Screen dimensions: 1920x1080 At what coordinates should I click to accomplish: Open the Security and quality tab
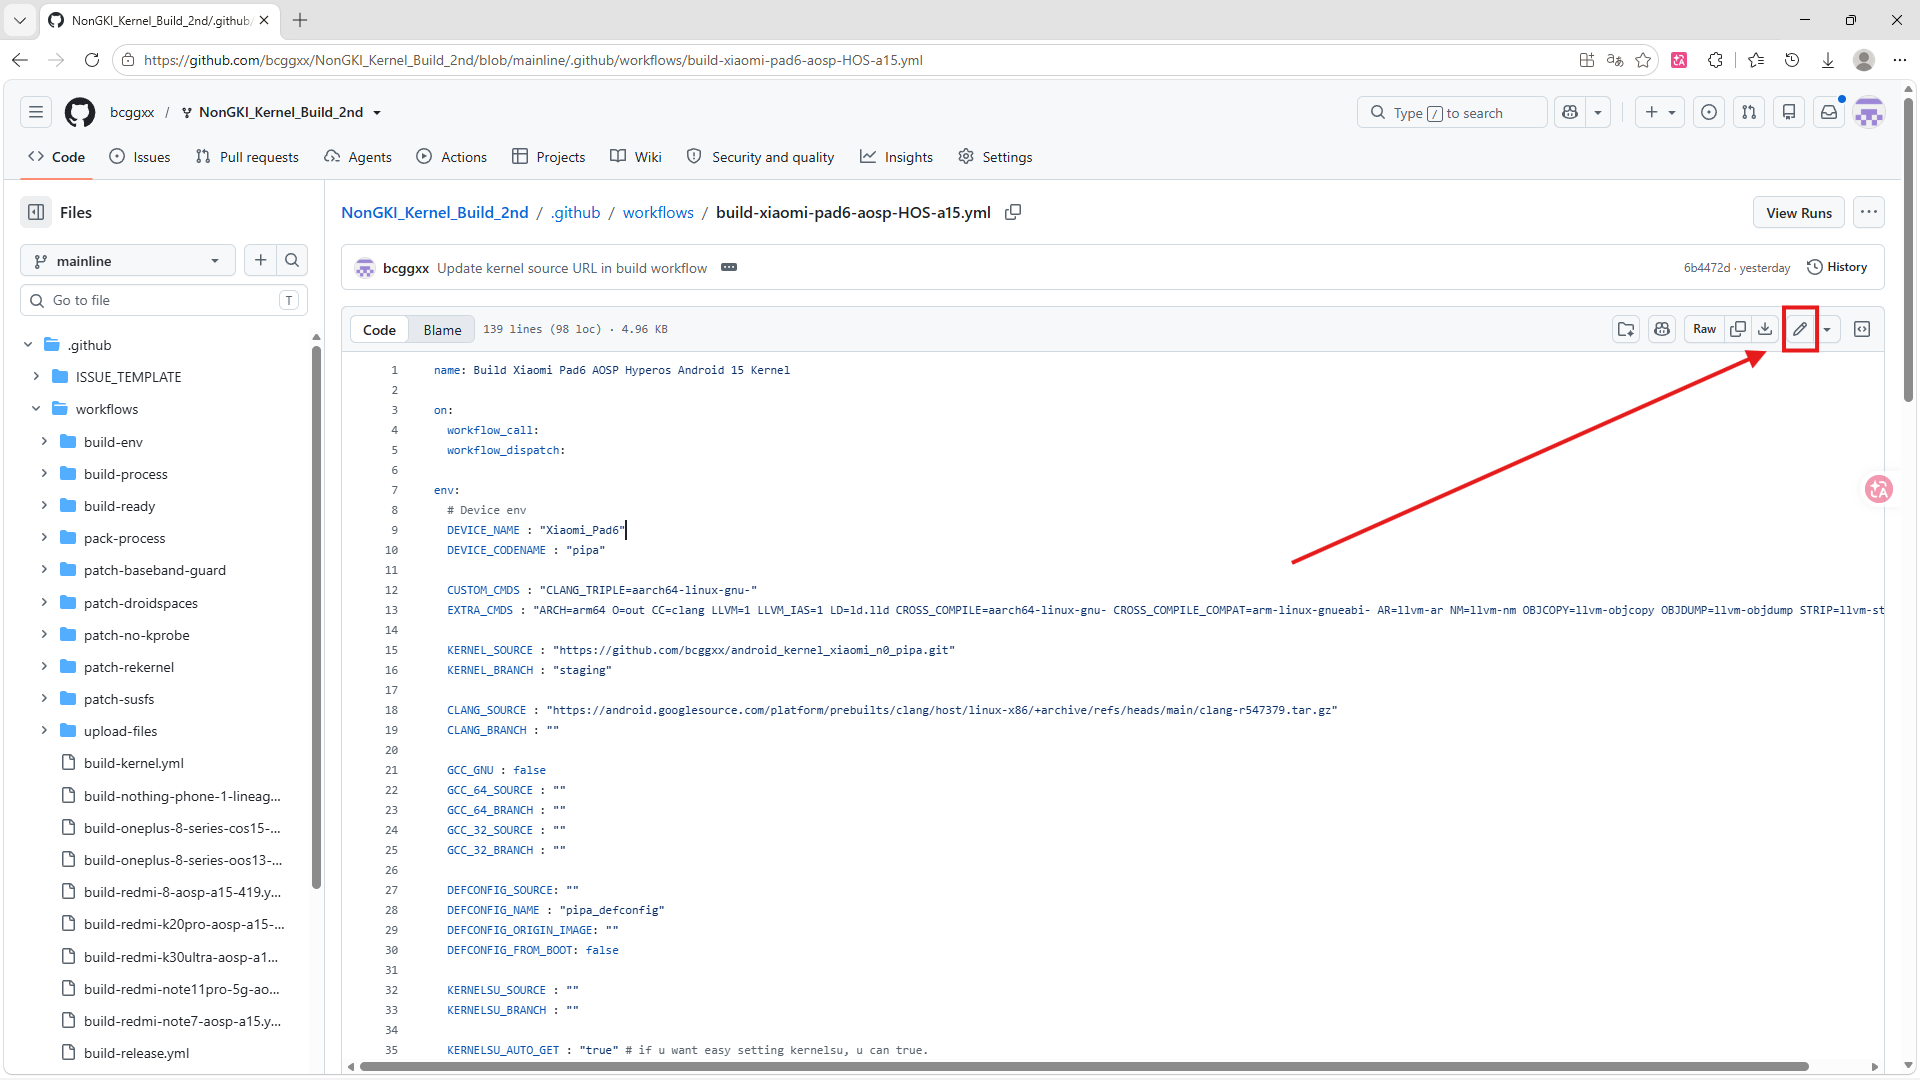[x=761, y=157]
